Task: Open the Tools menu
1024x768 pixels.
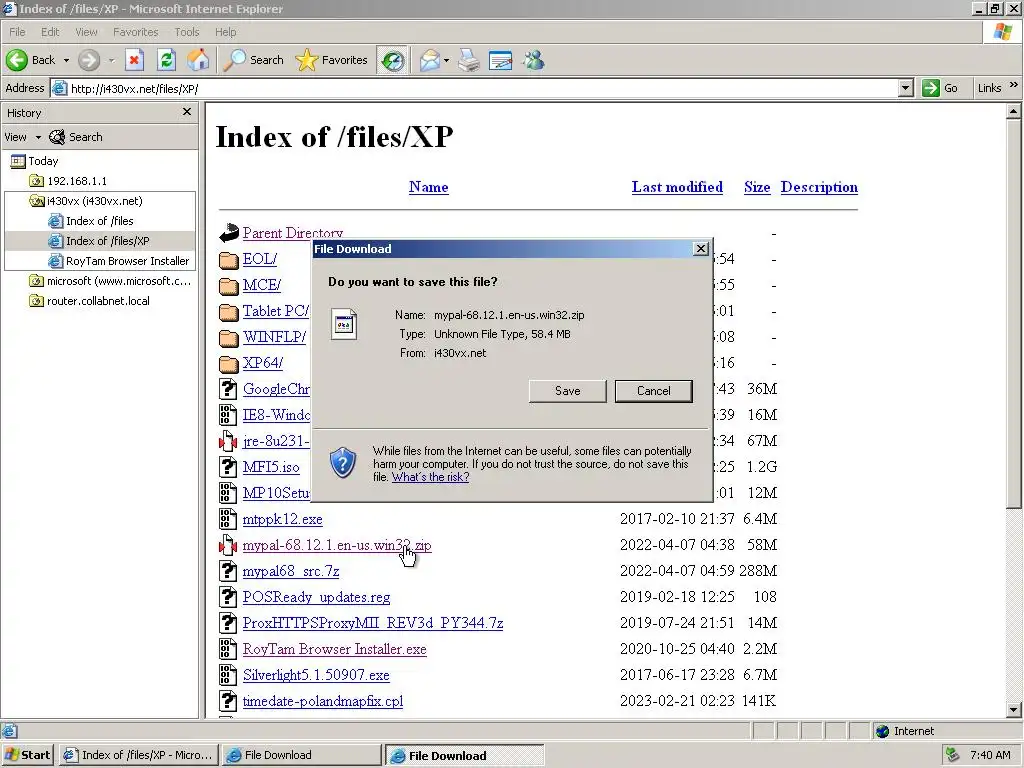Action: pos(187,32)
